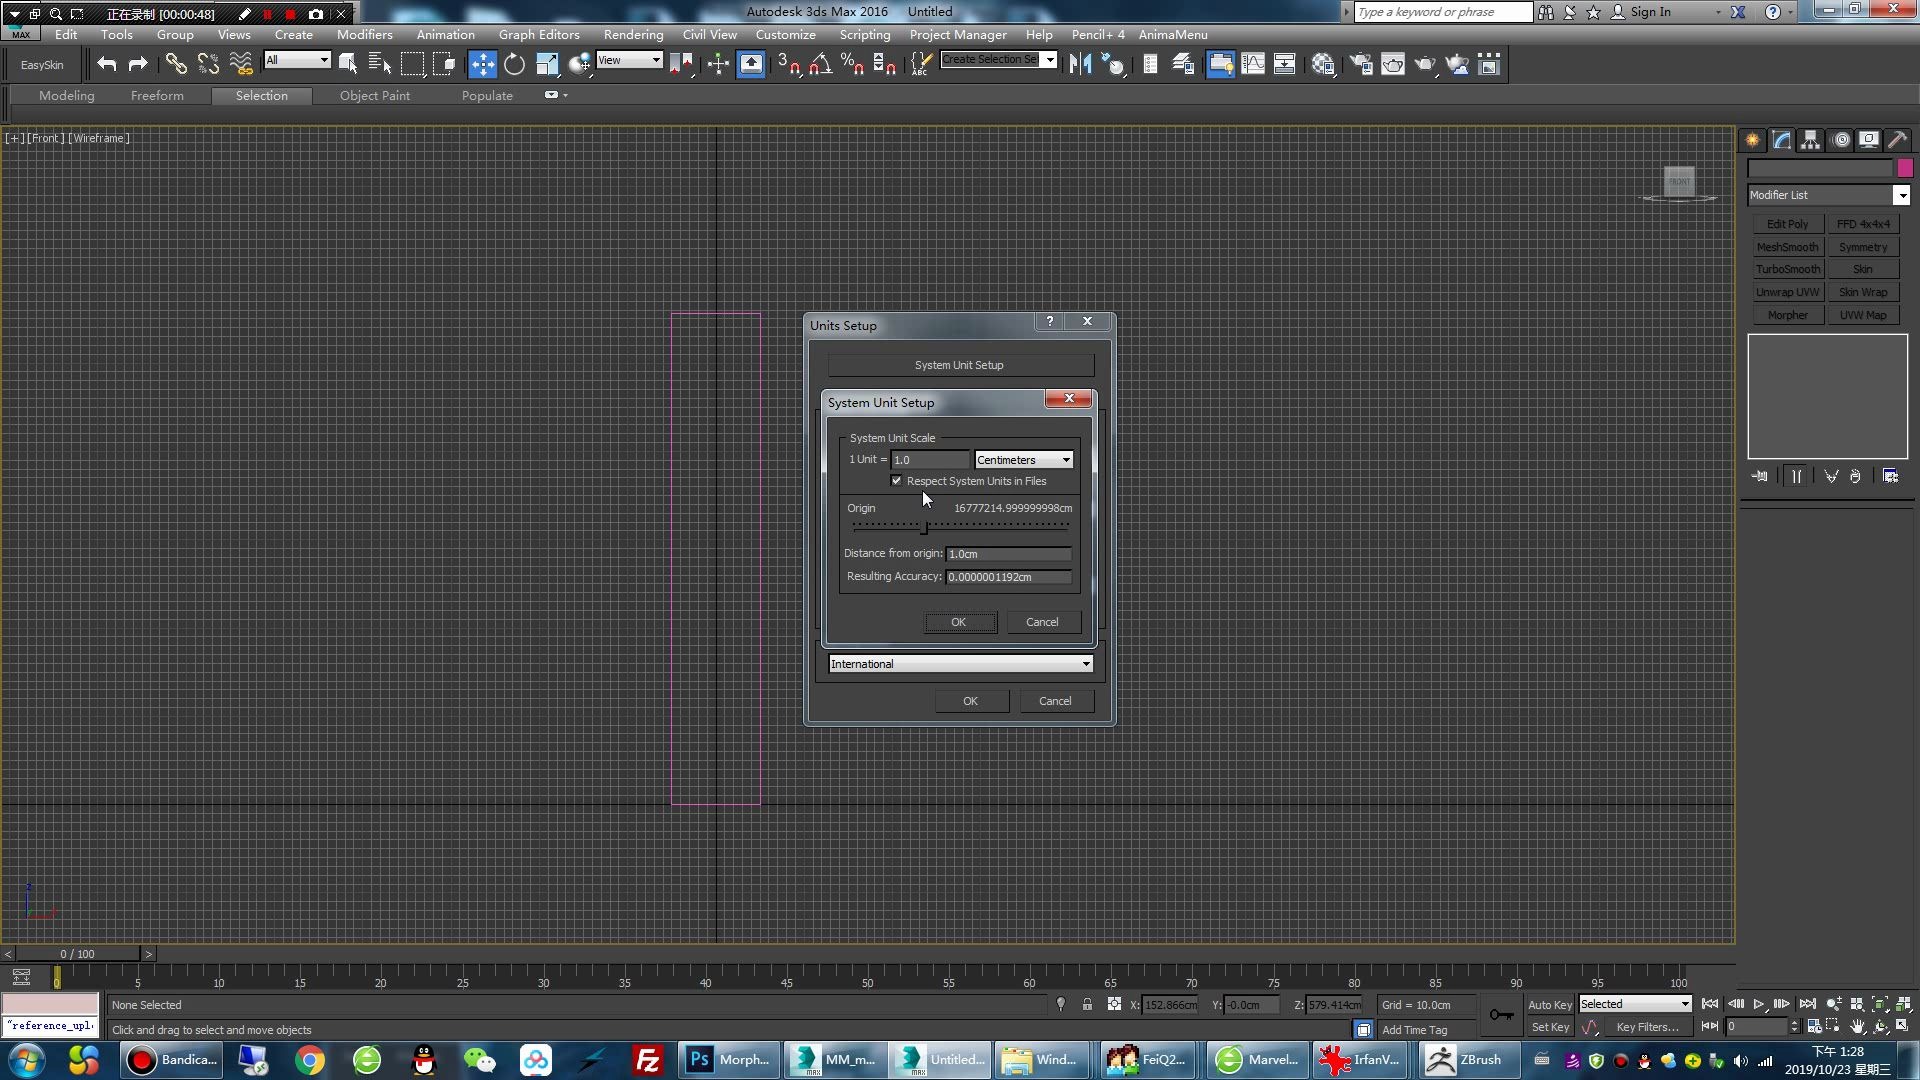This screenshot has height=1080, width=1920.
Task: Activate the Select and Rotate tool
Action: click(514, 65)
